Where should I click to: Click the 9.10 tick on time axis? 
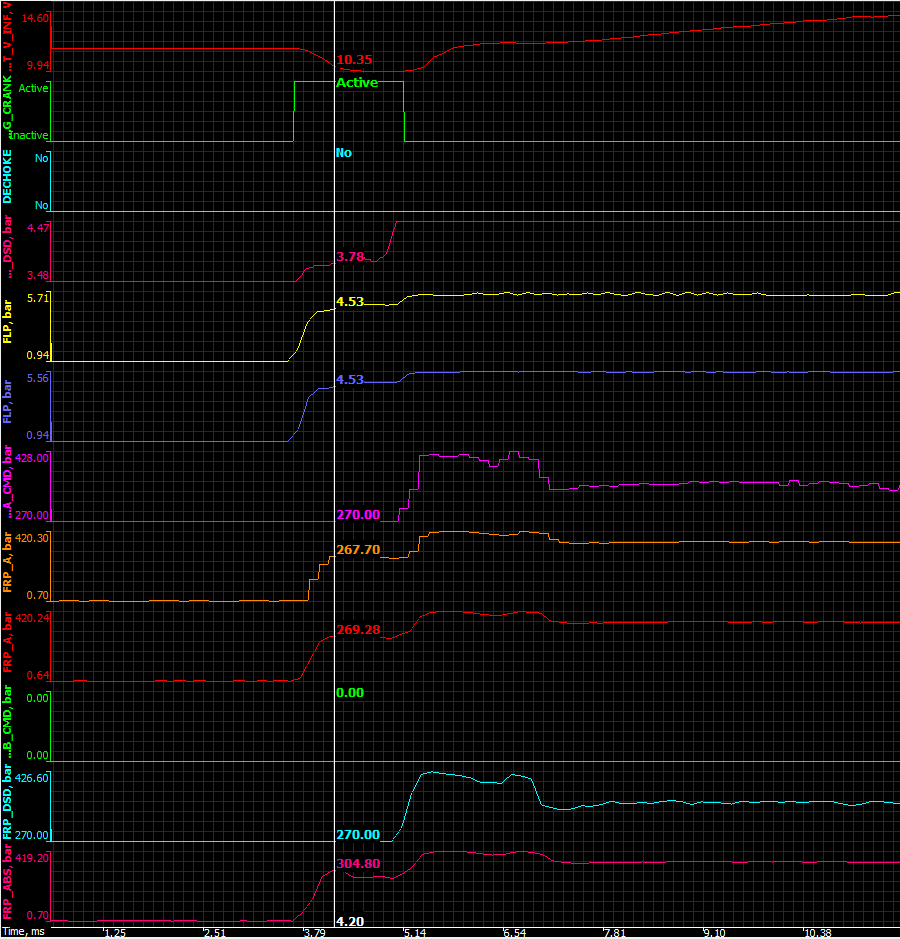[x=714, y=932]
